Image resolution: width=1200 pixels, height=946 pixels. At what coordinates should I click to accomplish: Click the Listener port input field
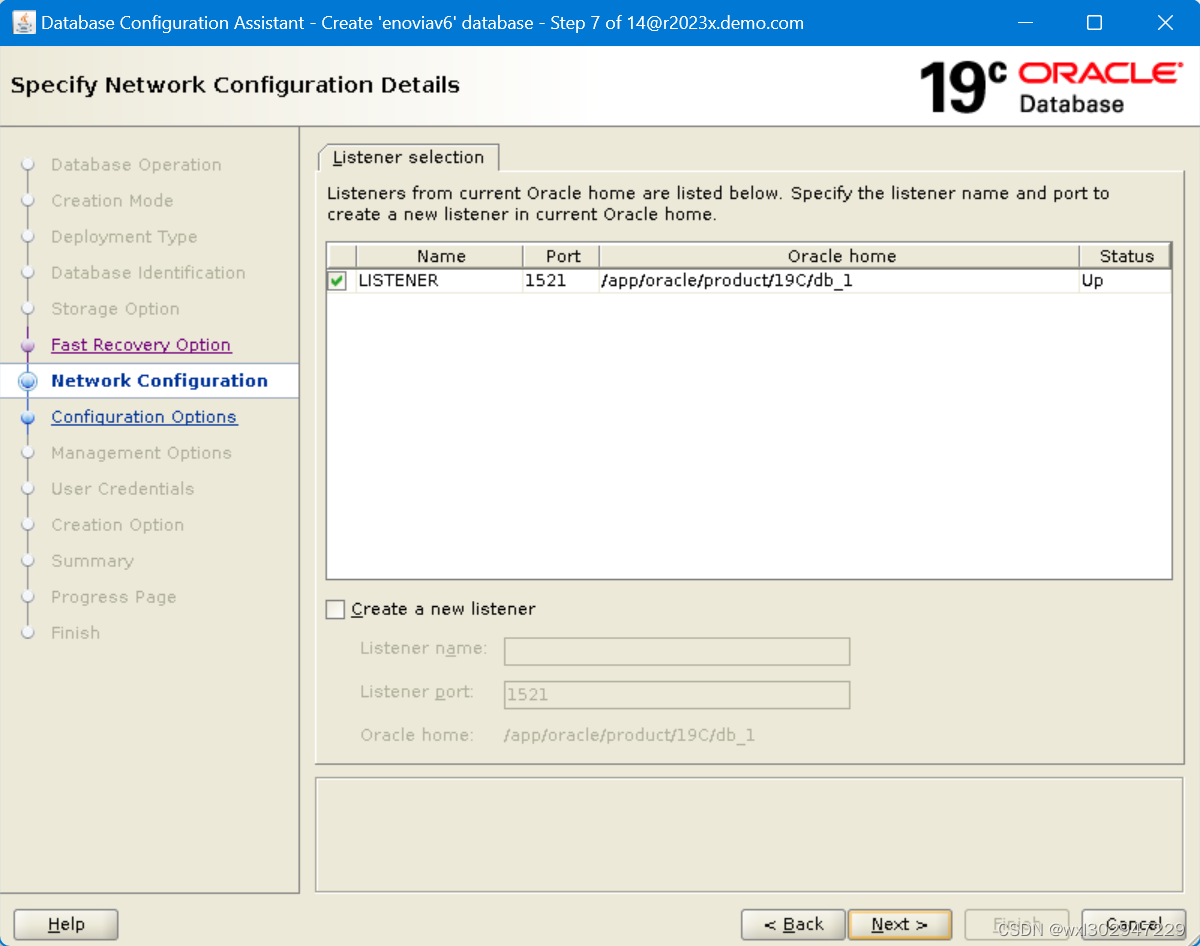click(677, 695)
